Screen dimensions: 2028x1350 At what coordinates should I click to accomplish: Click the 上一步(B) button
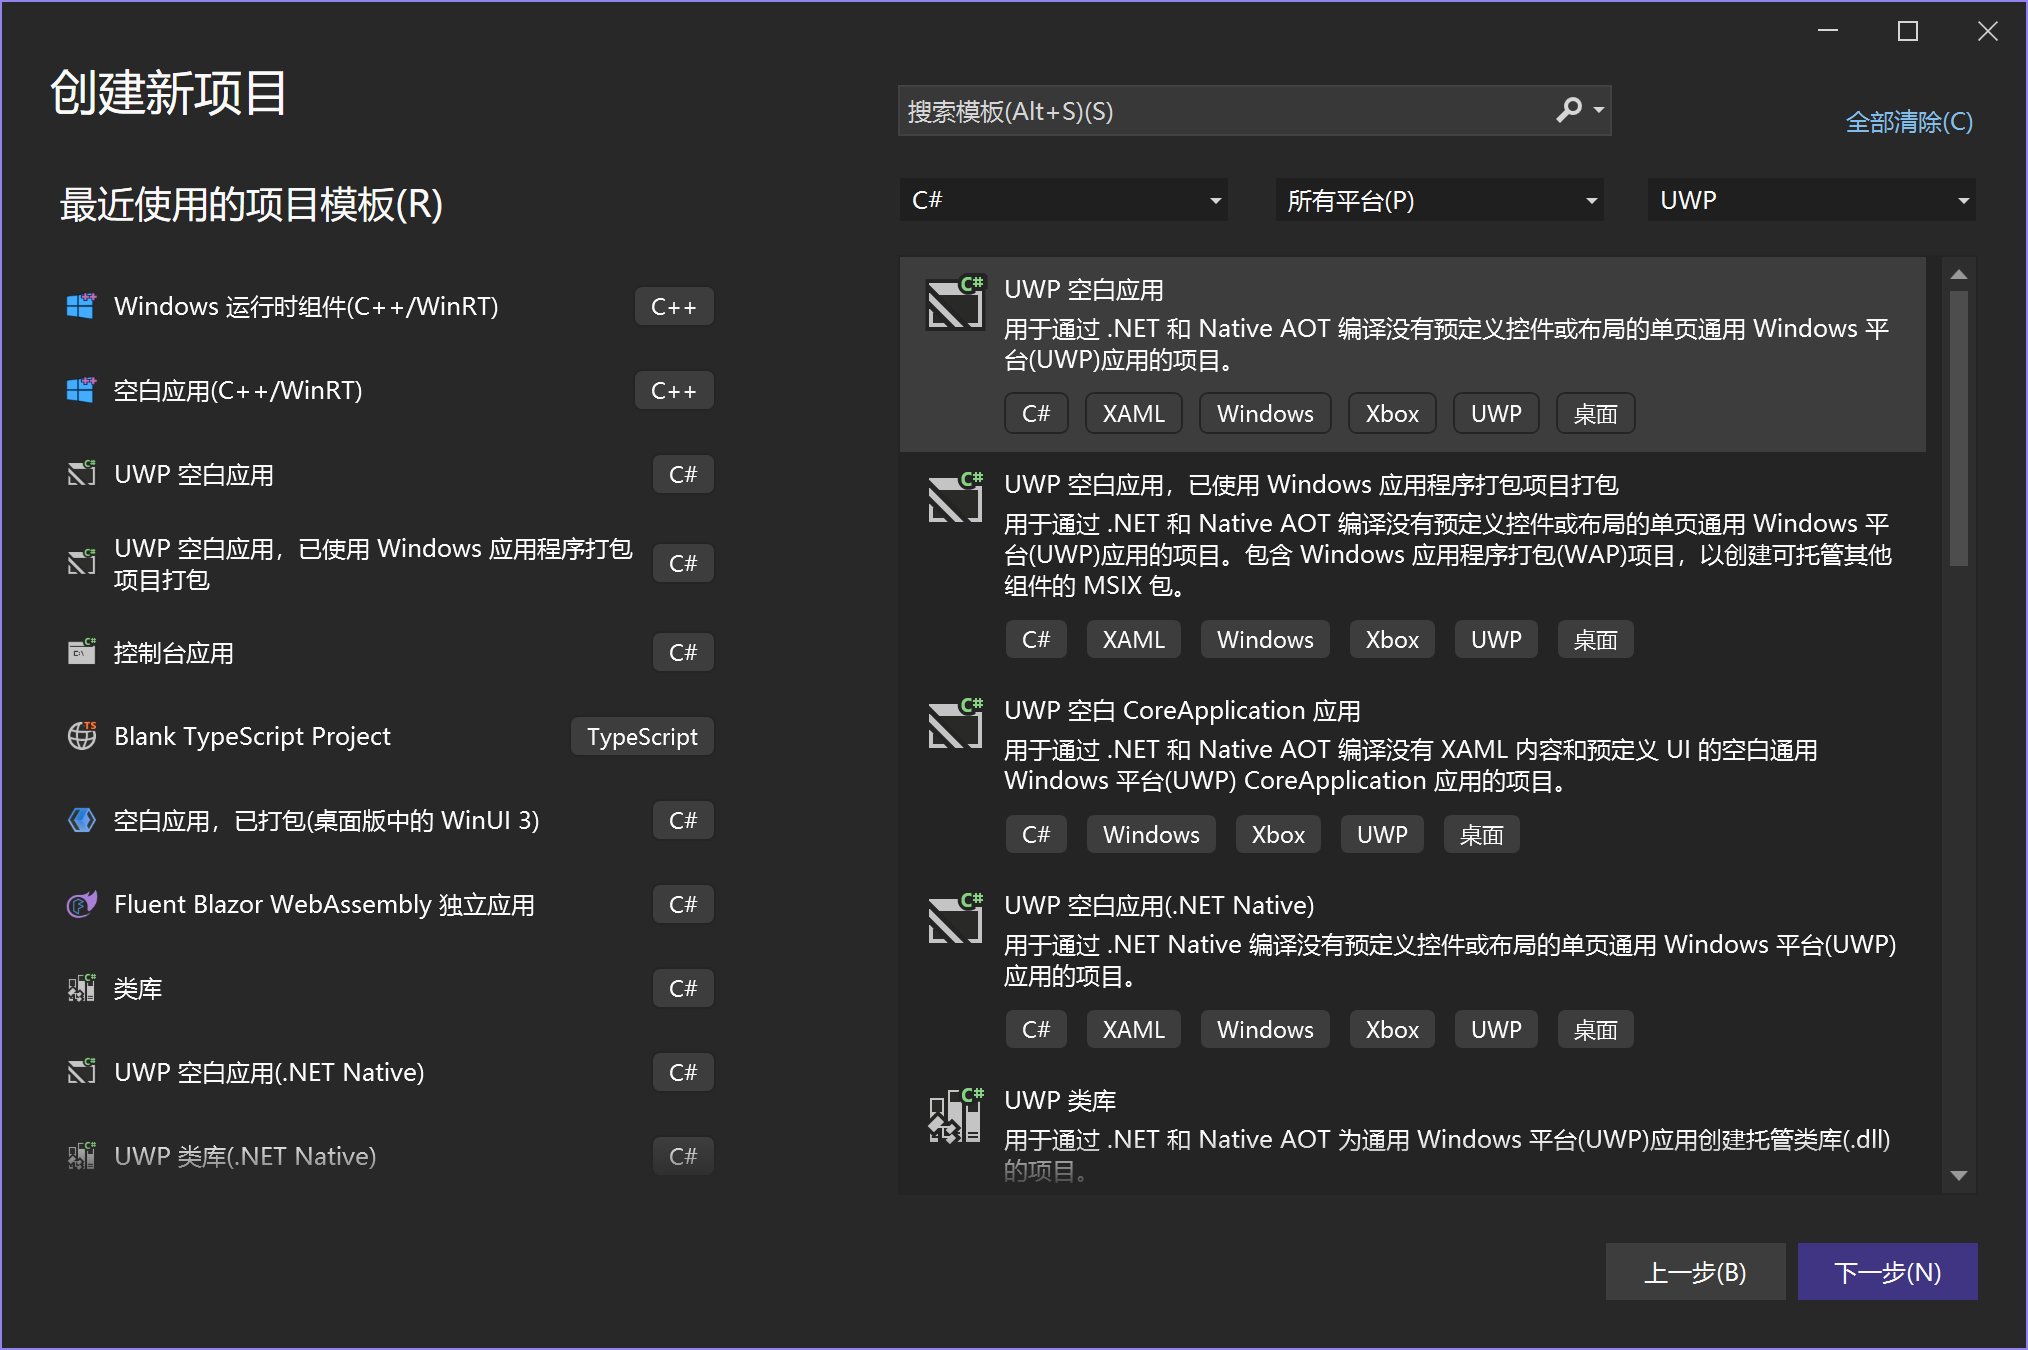(1695, 1272)
